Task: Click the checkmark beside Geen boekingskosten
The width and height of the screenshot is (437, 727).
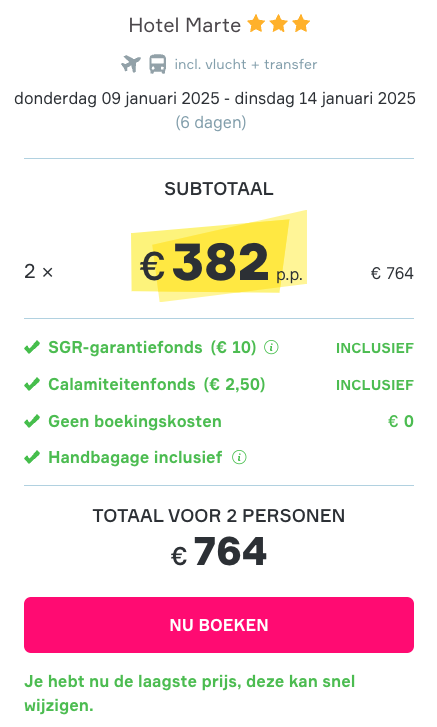Action: tap(32, 421)
